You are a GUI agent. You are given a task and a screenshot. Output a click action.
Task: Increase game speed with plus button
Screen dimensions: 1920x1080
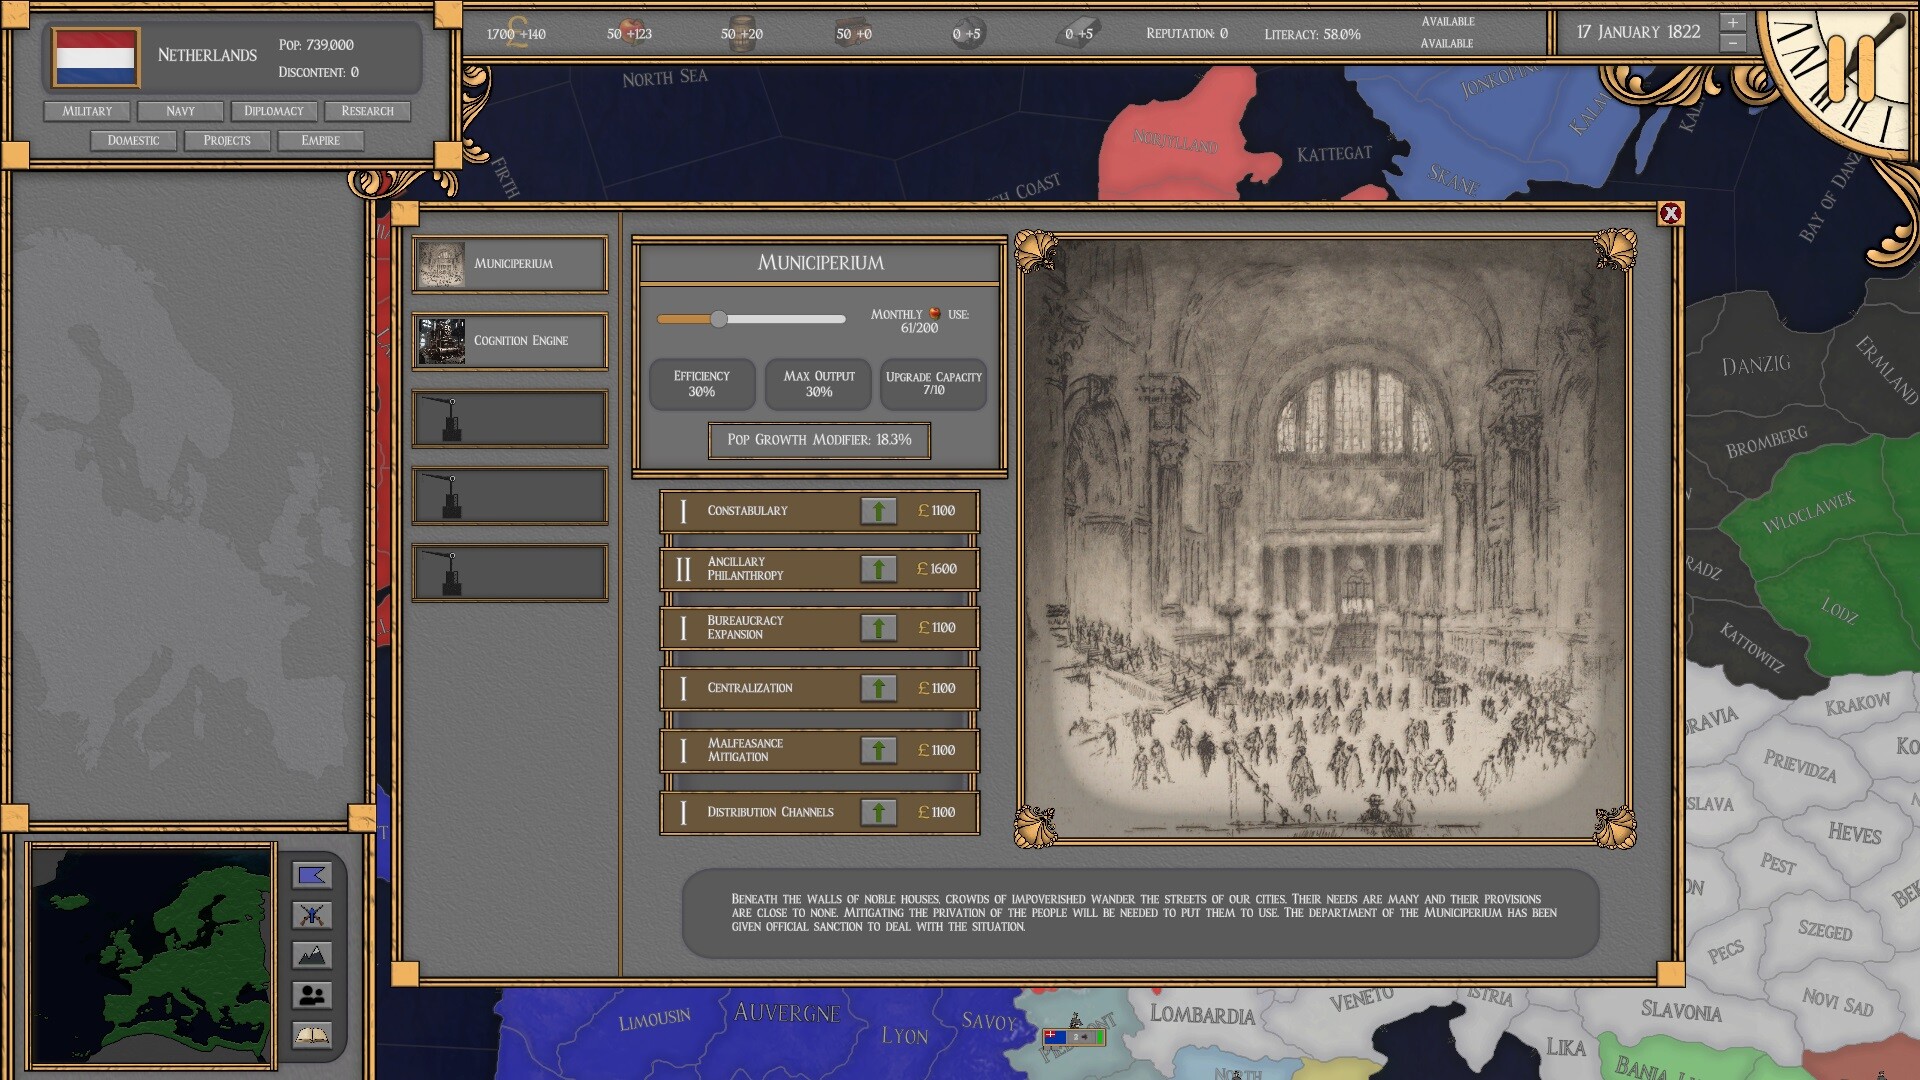coord(1733,22)
